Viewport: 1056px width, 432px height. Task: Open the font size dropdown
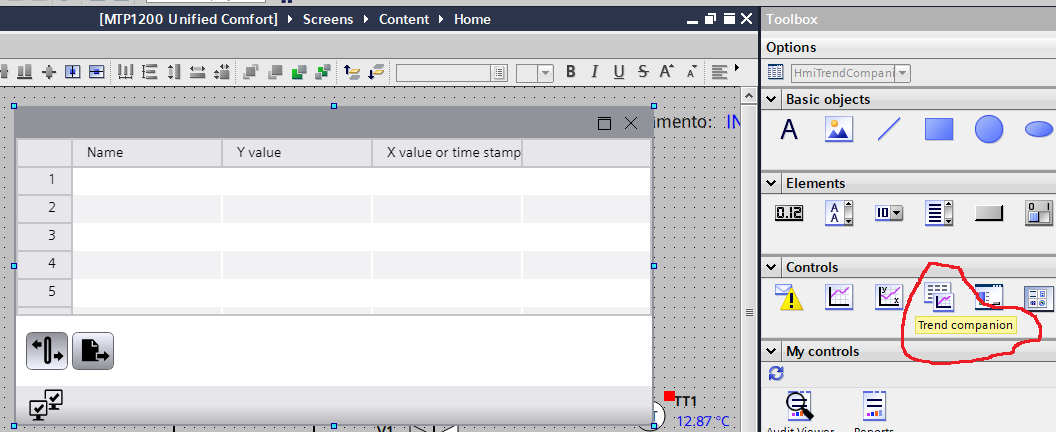(x=546, y=73)
